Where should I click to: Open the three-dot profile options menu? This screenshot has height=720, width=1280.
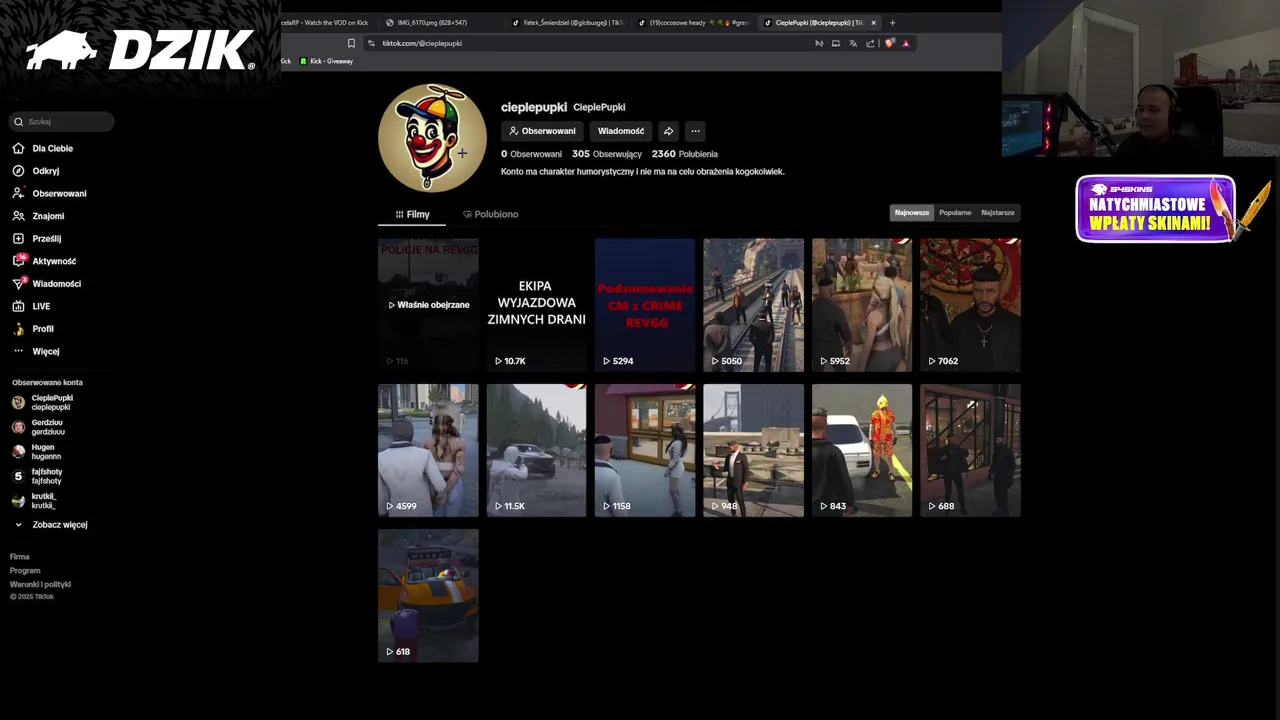(x=695, y=131)
